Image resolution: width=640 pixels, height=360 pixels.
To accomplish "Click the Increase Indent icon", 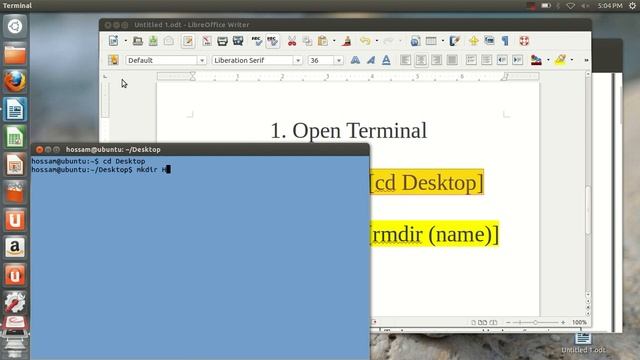I will coord(518,60).
